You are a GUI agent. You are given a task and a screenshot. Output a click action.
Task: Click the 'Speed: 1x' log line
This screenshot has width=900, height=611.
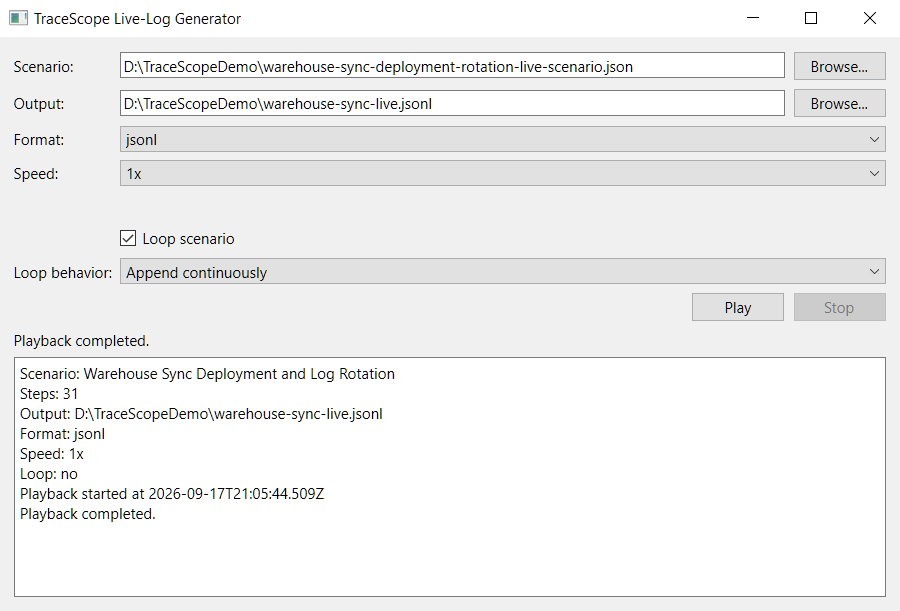pos(52,454)
